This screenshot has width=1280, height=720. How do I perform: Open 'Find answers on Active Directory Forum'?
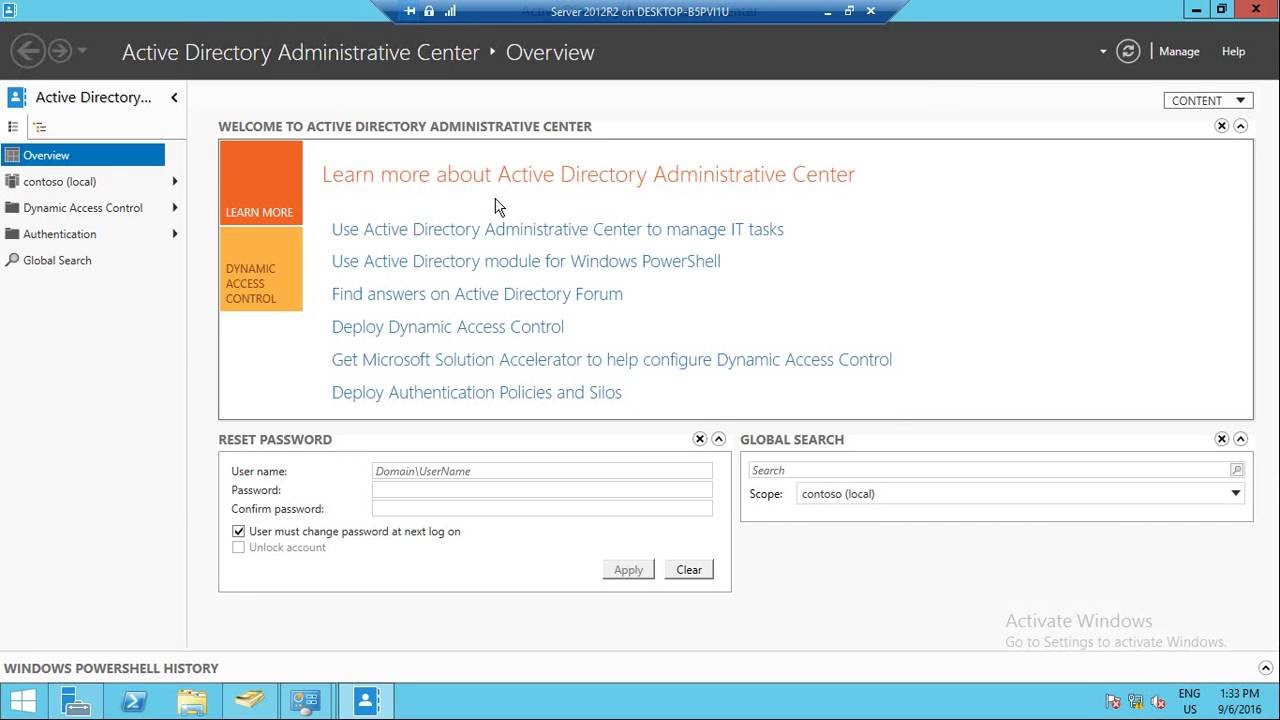click(x=477, y=294)
